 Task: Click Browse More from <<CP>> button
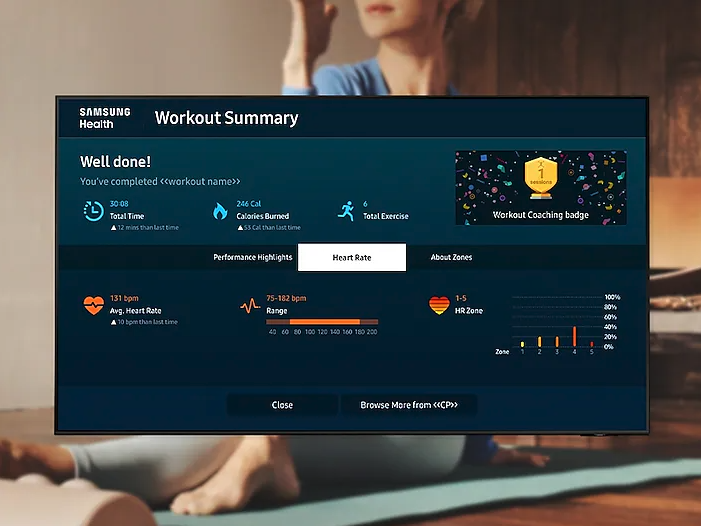click(x=409, y=405)
